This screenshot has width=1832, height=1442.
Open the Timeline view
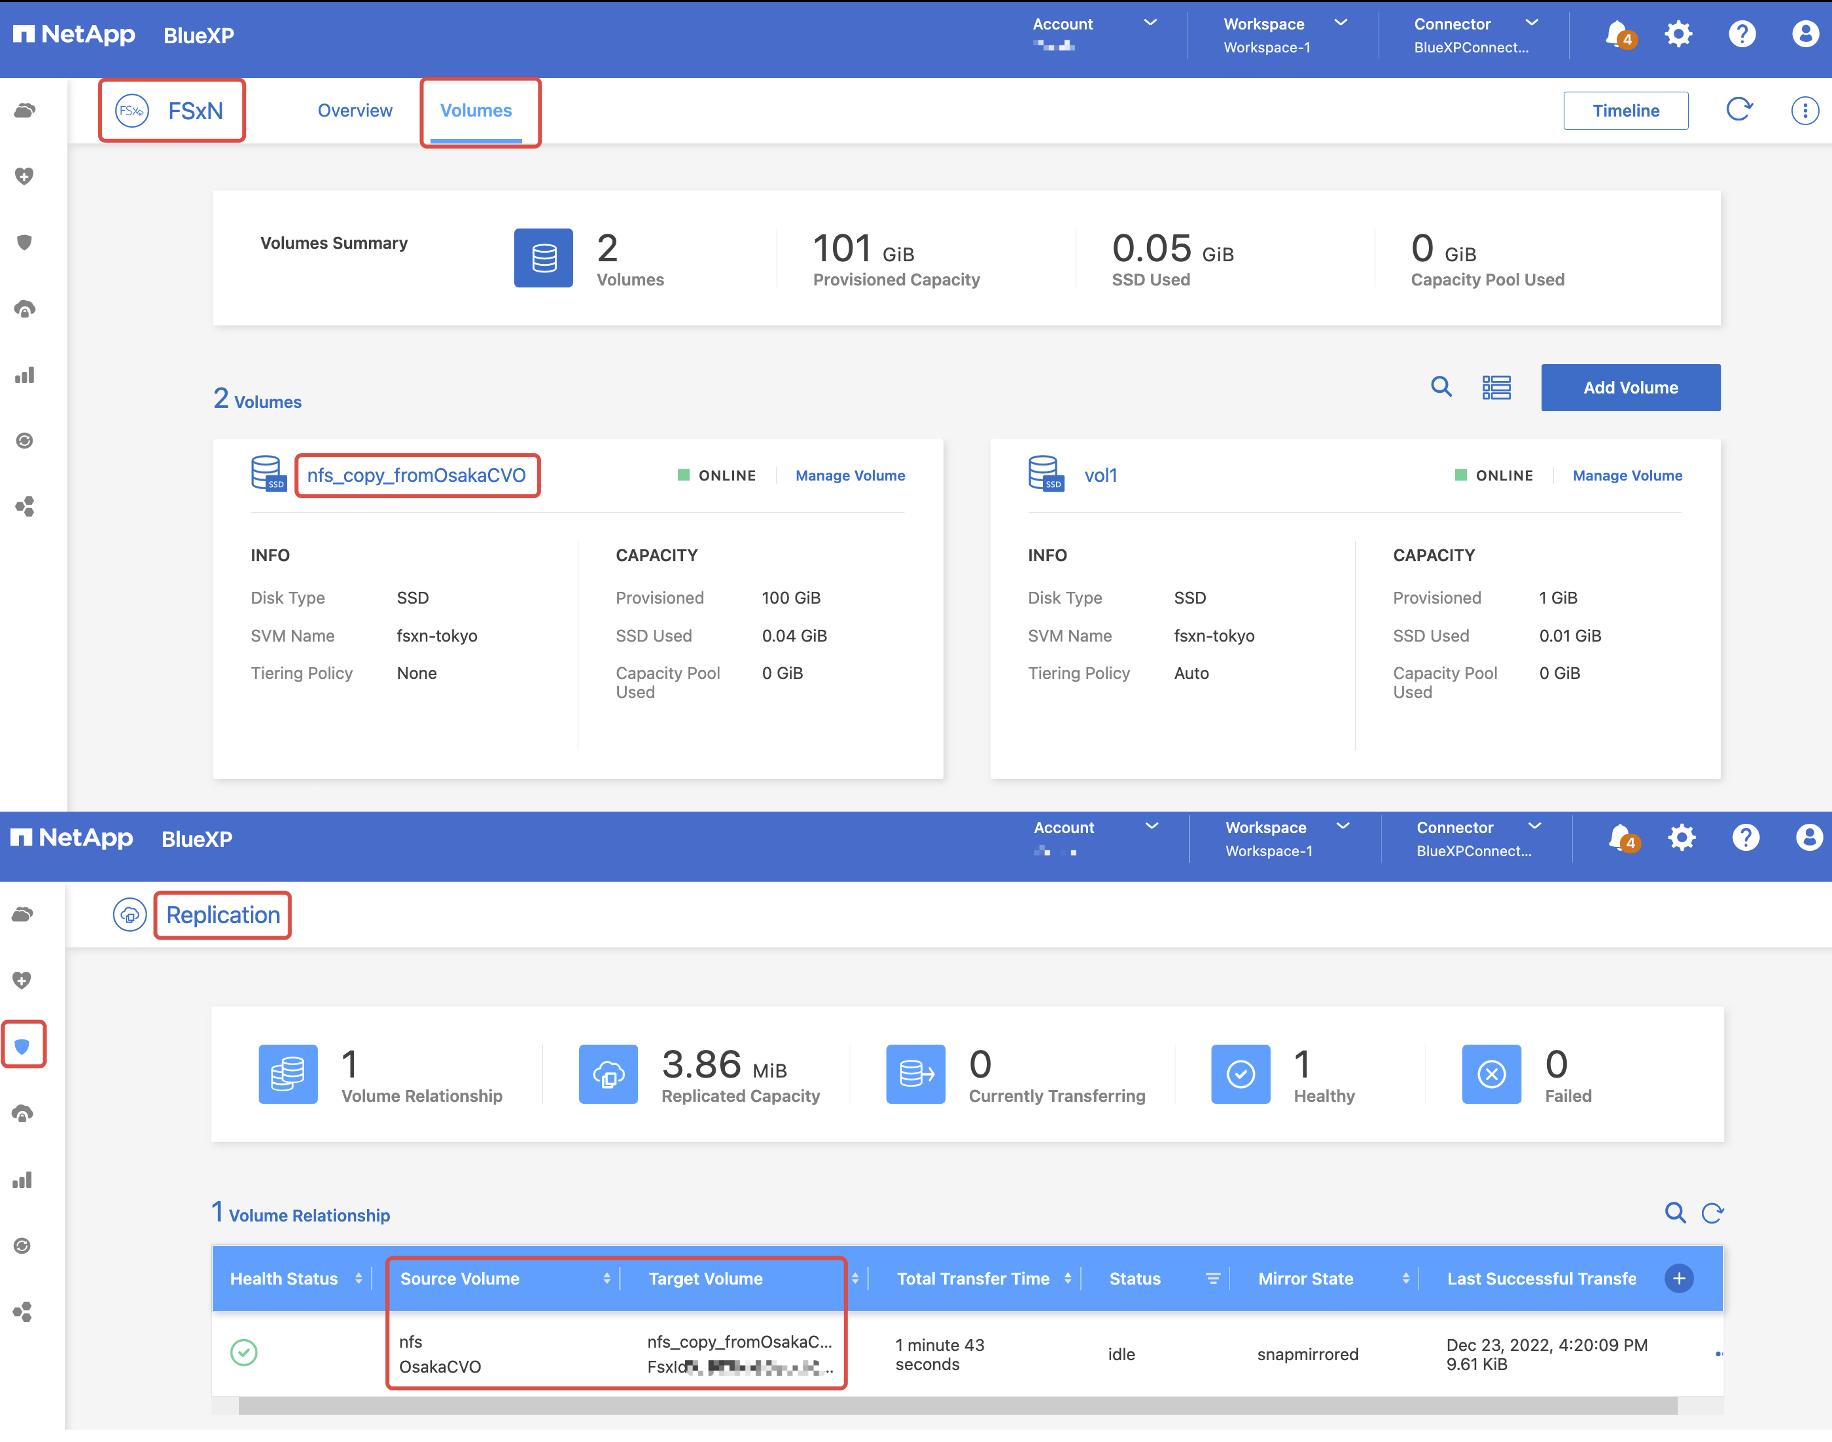point(1626,111)
